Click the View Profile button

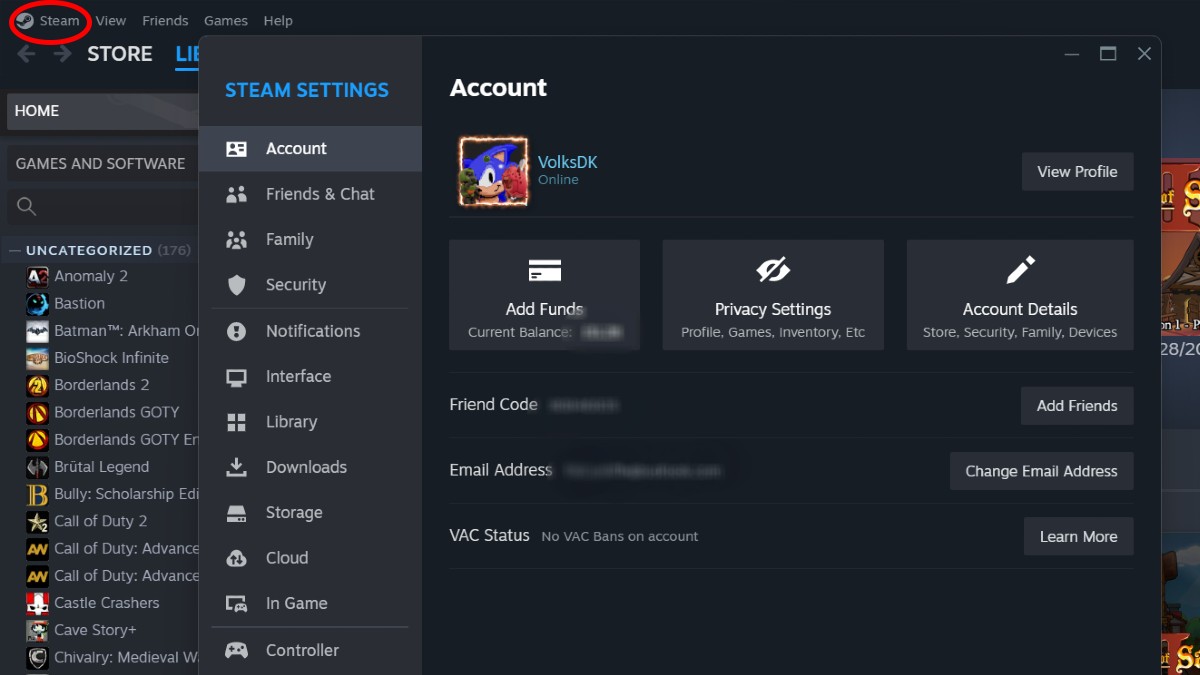click(x=1076, y=171)
